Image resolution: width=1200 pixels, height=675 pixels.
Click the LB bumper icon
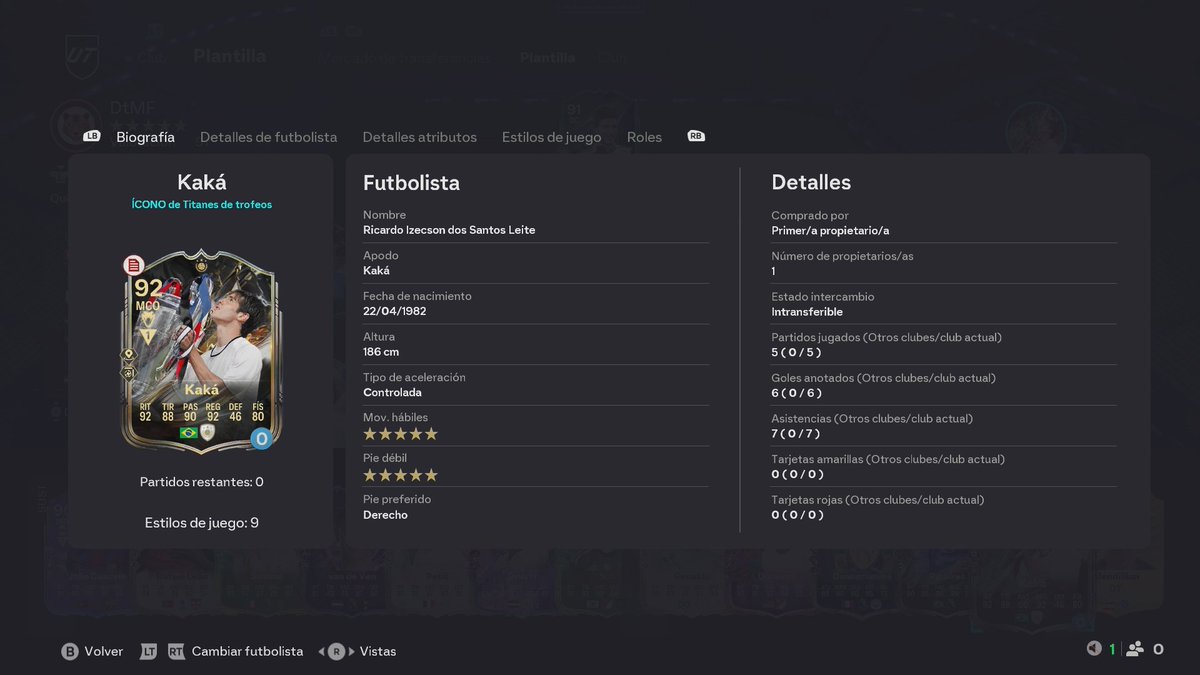pos(92,136)
